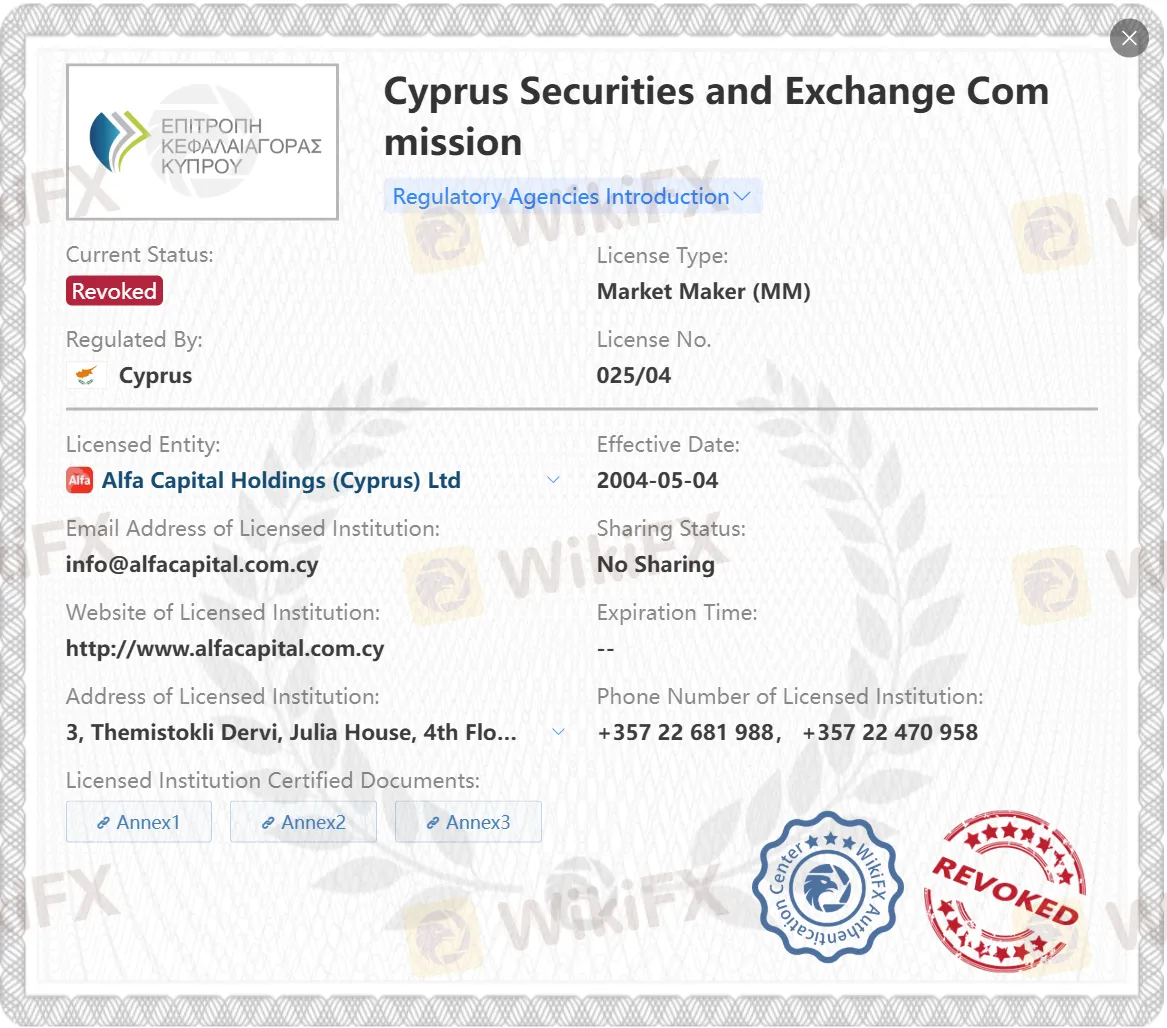Click the link icon on Annex1
1167x1028 pixels.
coord(104,822)
